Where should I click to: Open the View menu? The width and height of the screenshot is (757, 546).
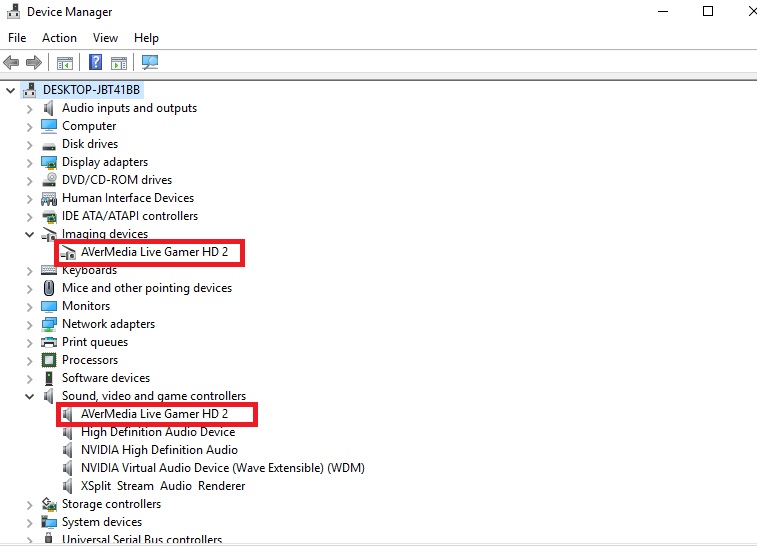(105, 38)
